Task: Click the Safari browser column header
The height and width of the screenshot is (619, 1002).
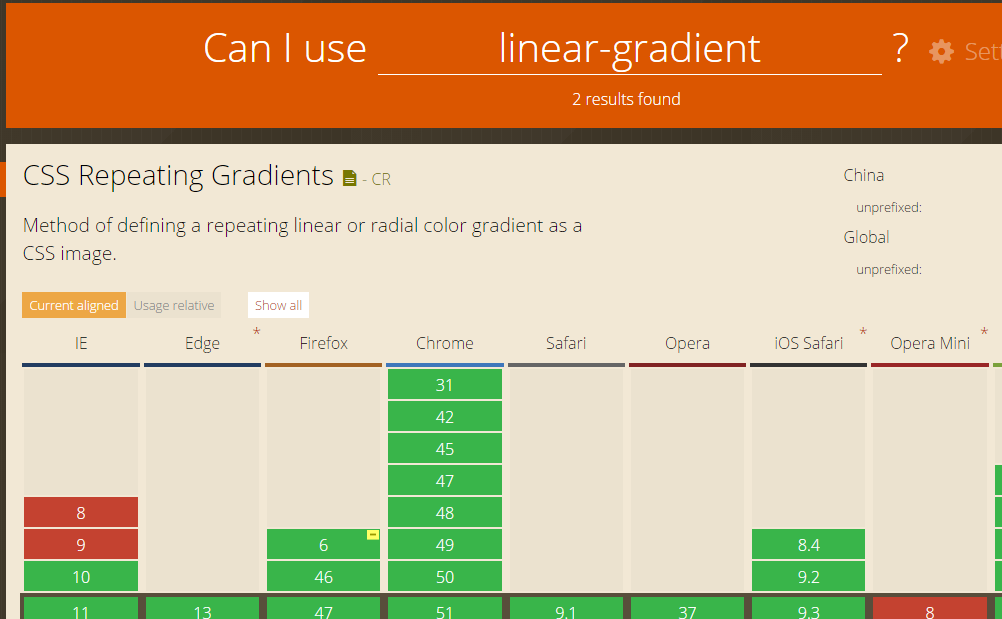Action: point(566,344)
